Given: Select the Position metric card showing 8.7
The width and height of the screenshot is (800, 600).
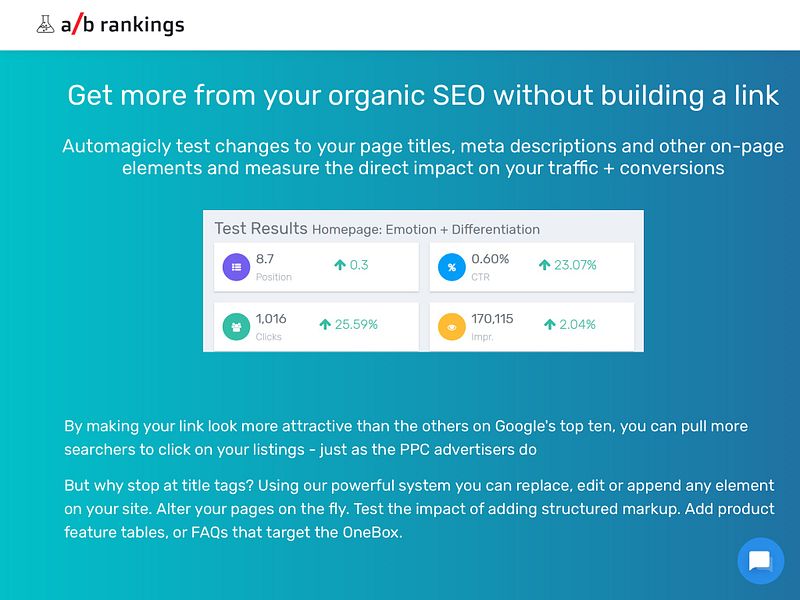Looking at the screenshot, I should pos(316,266).
